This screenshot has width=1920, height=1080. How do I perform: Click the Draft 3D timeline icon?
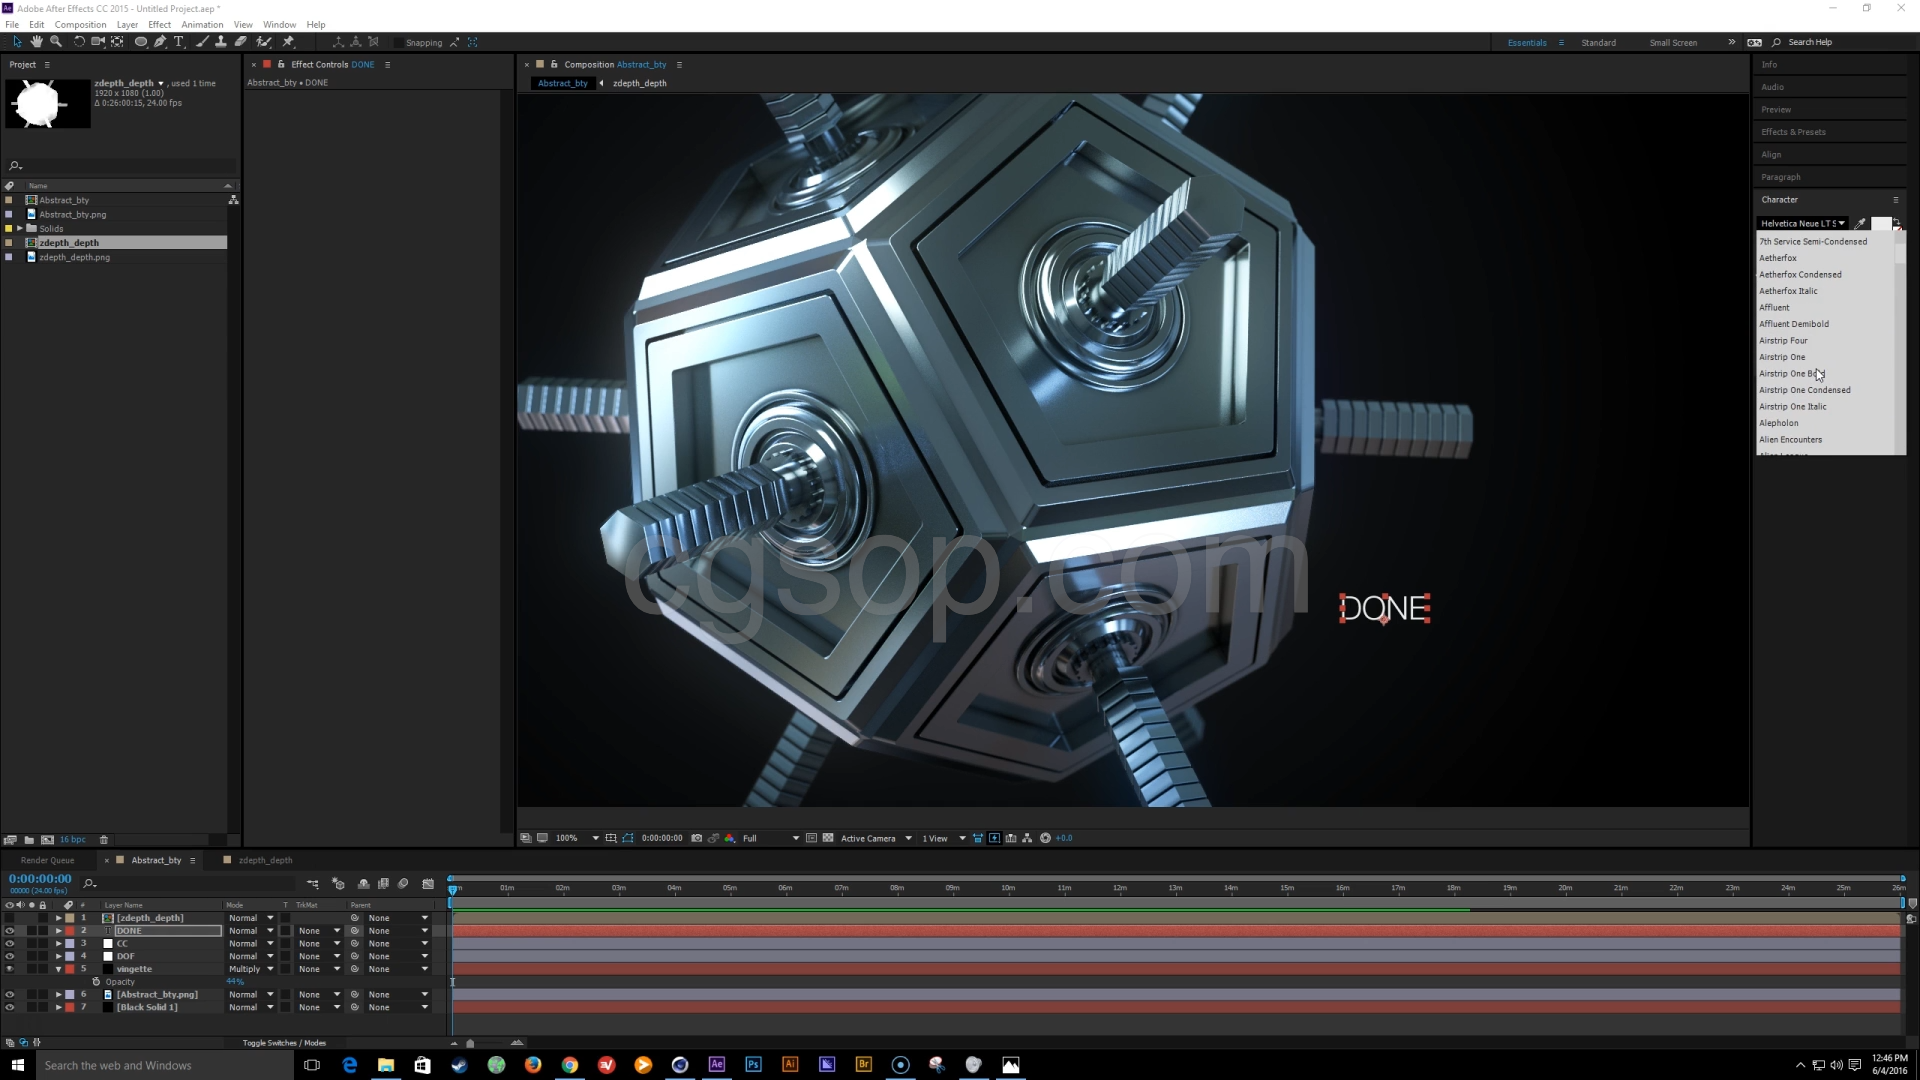click(338, 884)
